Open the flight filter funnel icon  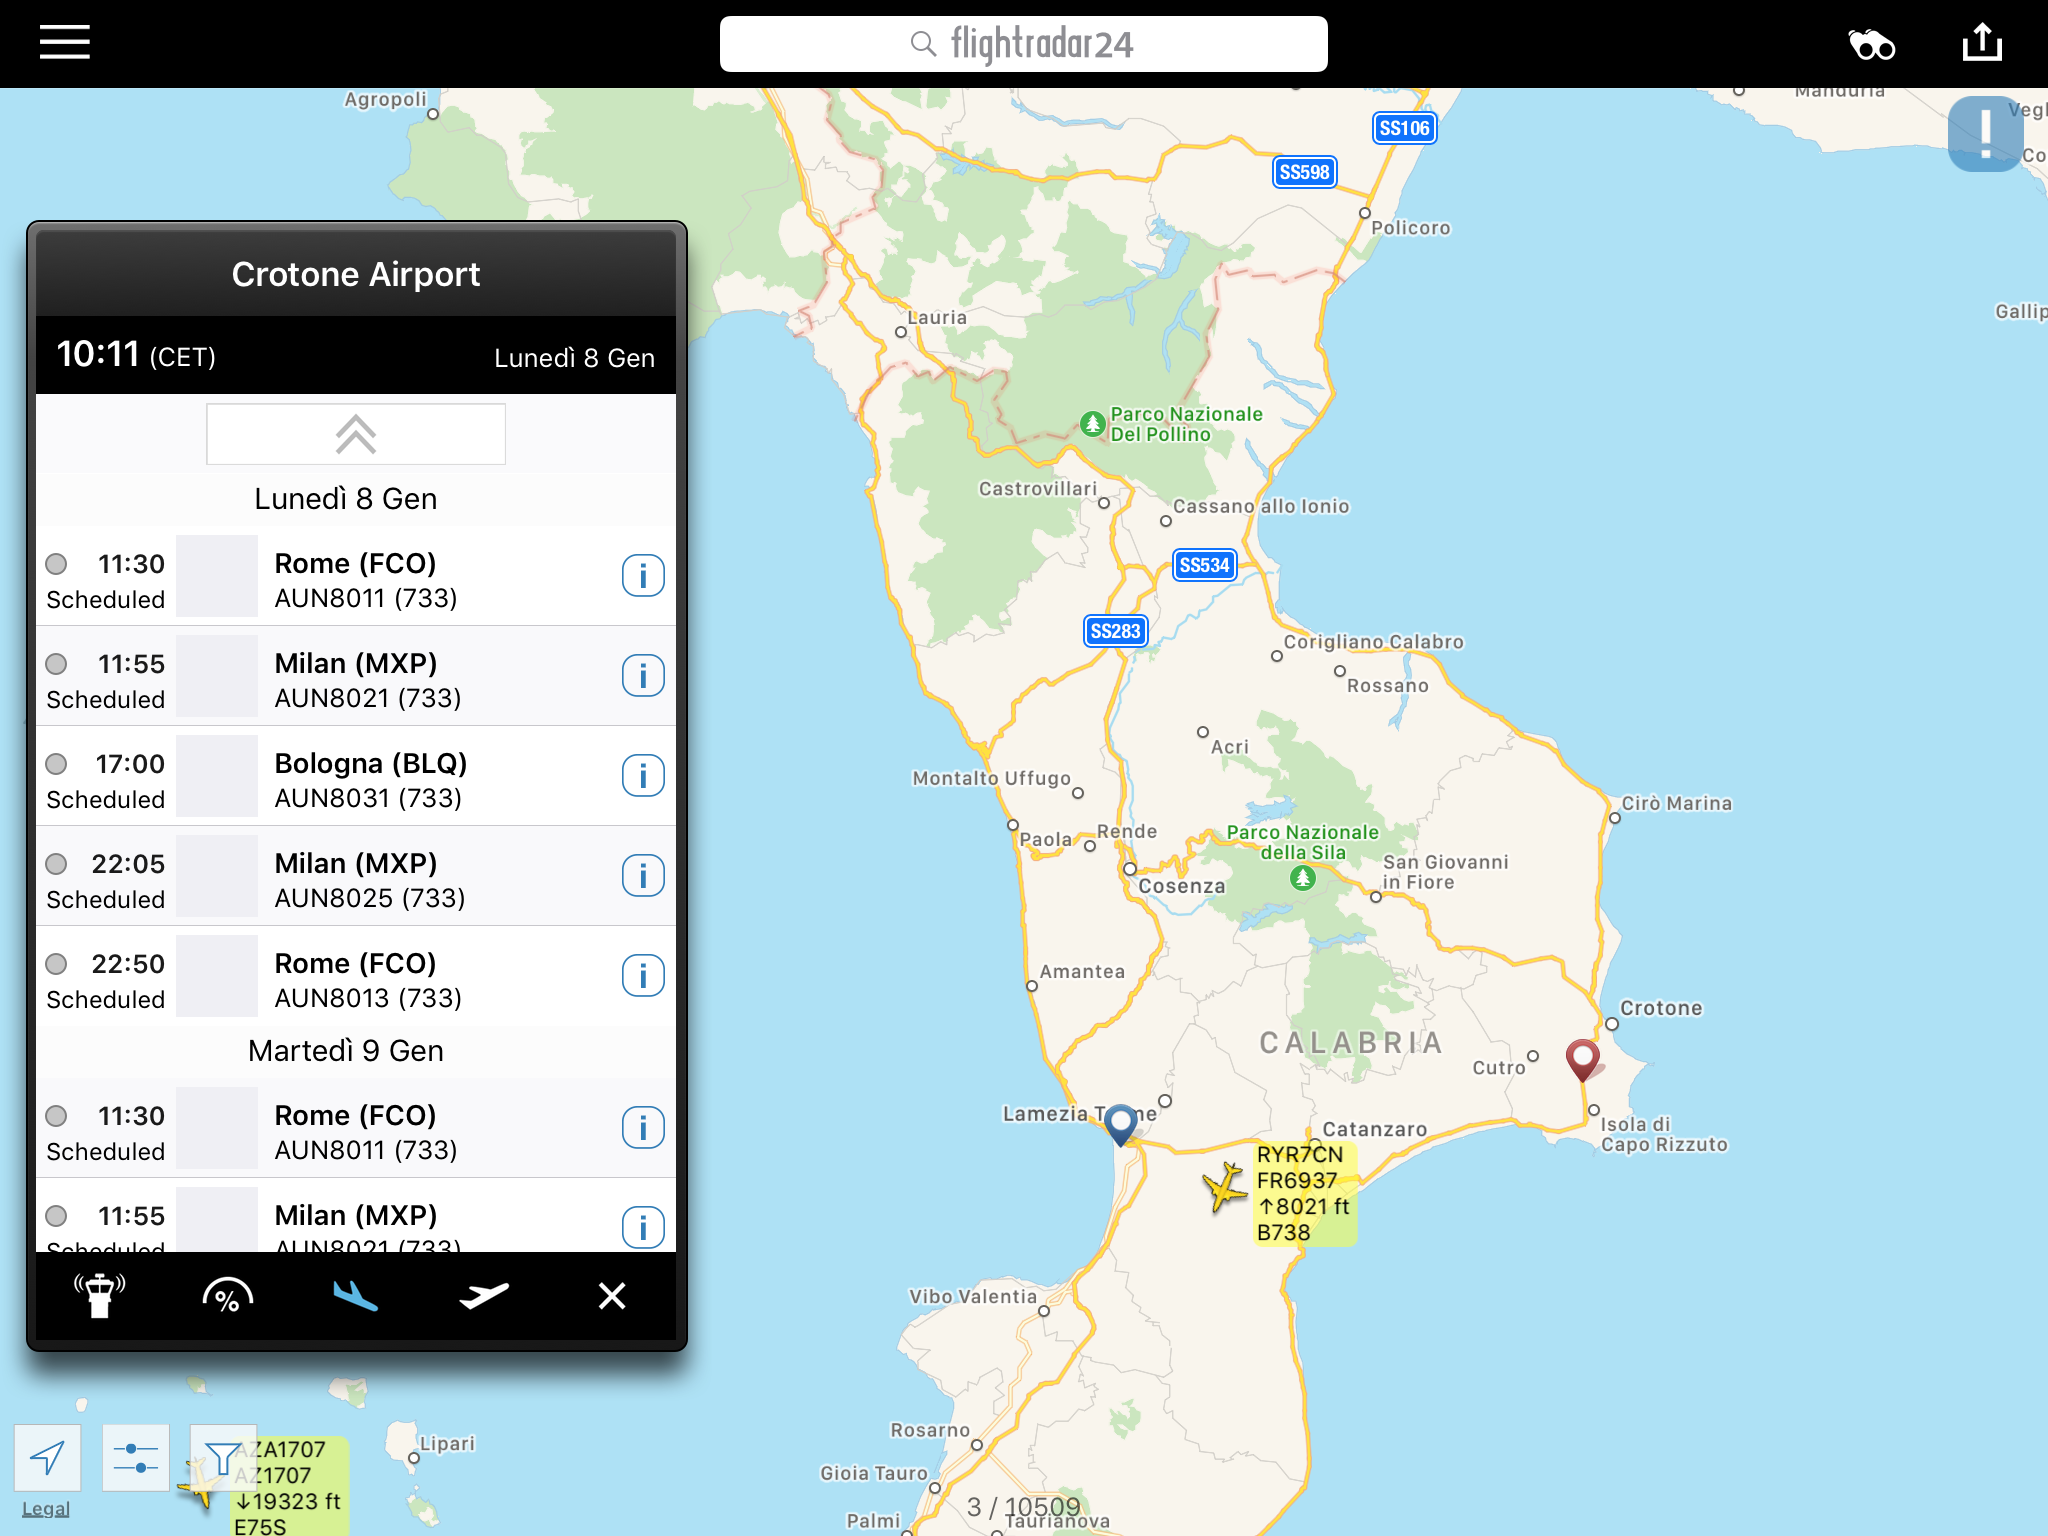(223, 1458)
